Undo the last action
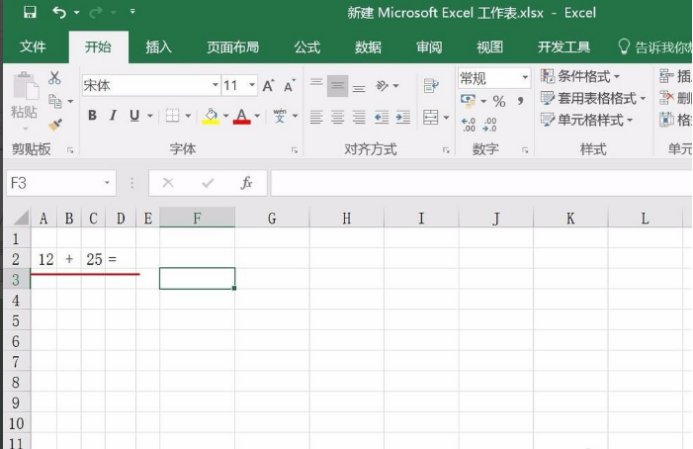The height and width of the screenshot is (449, 693). [x=59, y=12]
